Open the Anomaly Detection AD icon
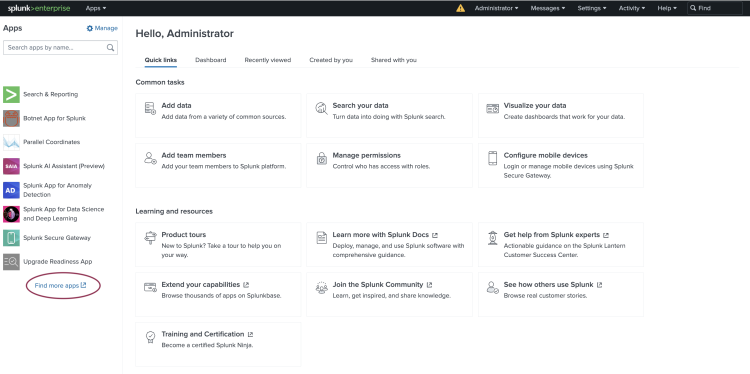This screenshot has width=750, height=374. point(11,190)
